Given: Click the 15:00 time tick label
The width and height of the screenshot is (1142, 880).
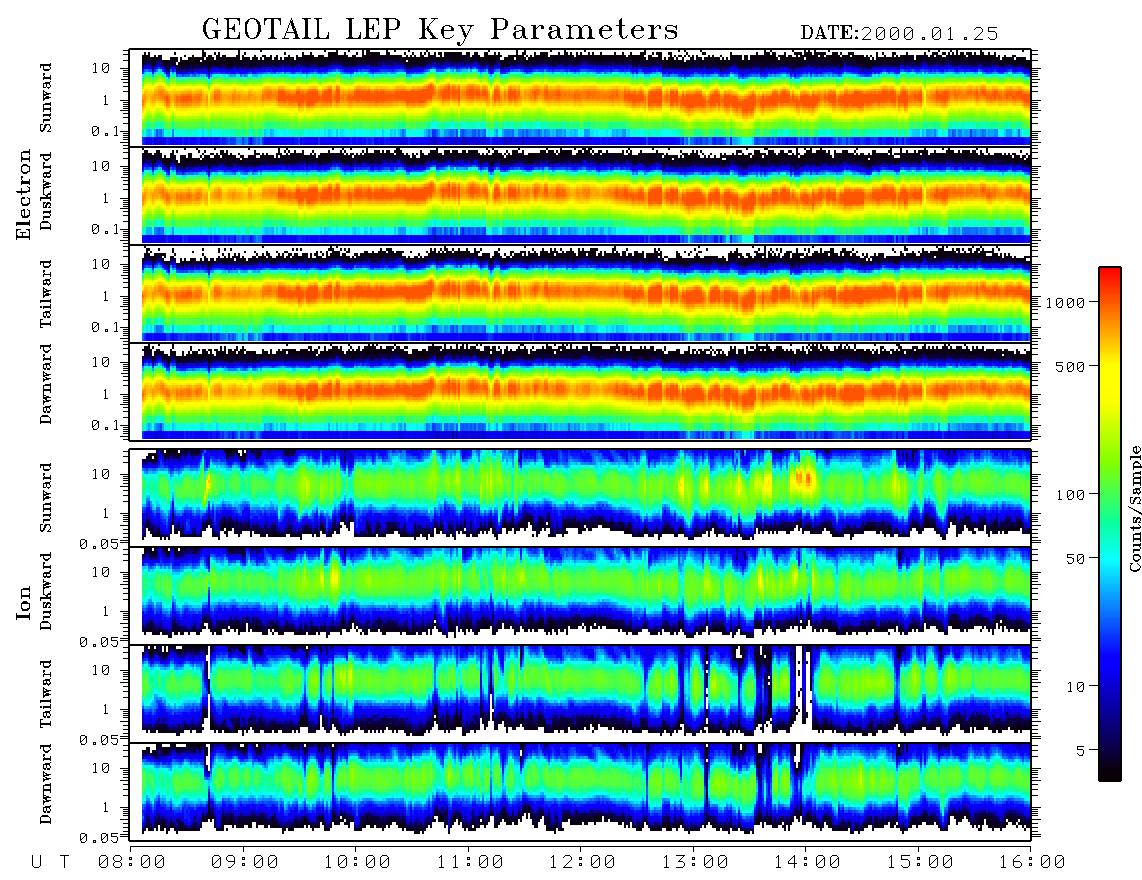Looking at the screenshot, I should click(x=920, y=863).
